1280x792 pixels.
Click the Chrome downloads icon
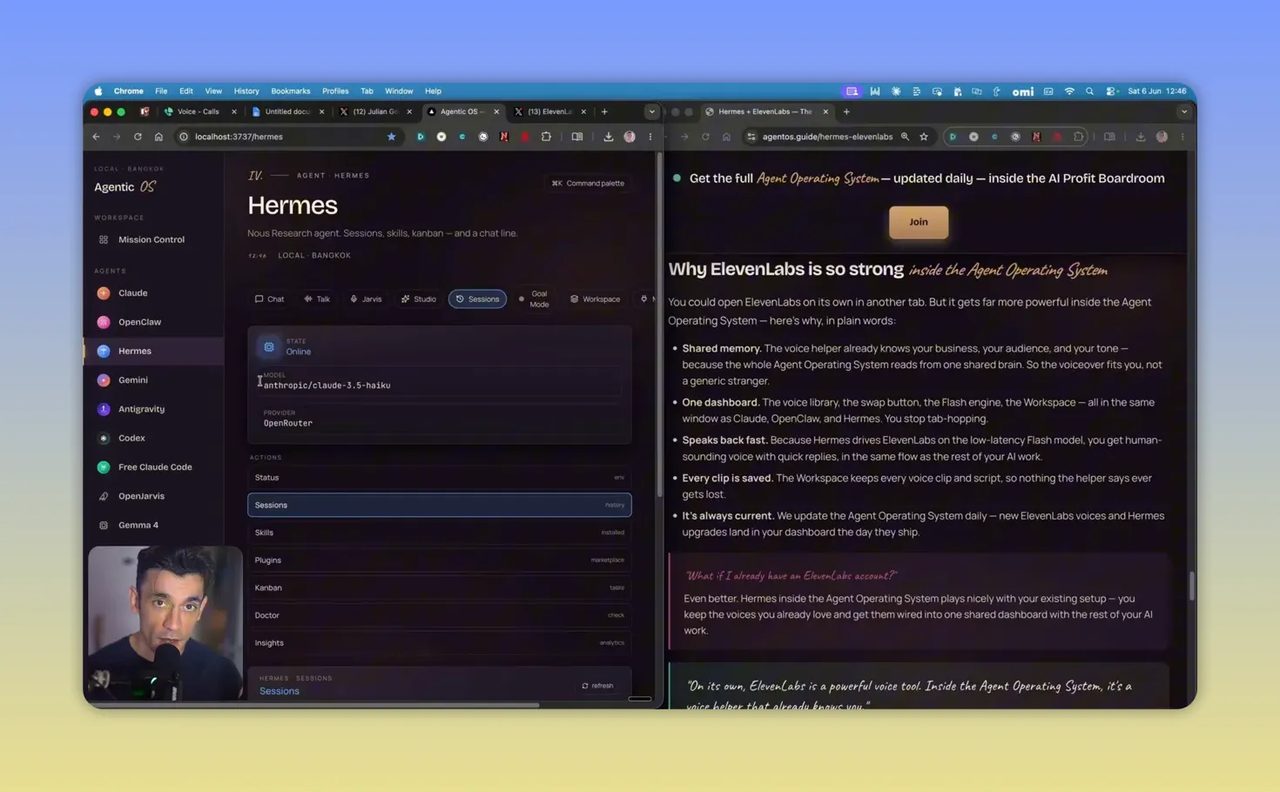click(x=608, y=137)
